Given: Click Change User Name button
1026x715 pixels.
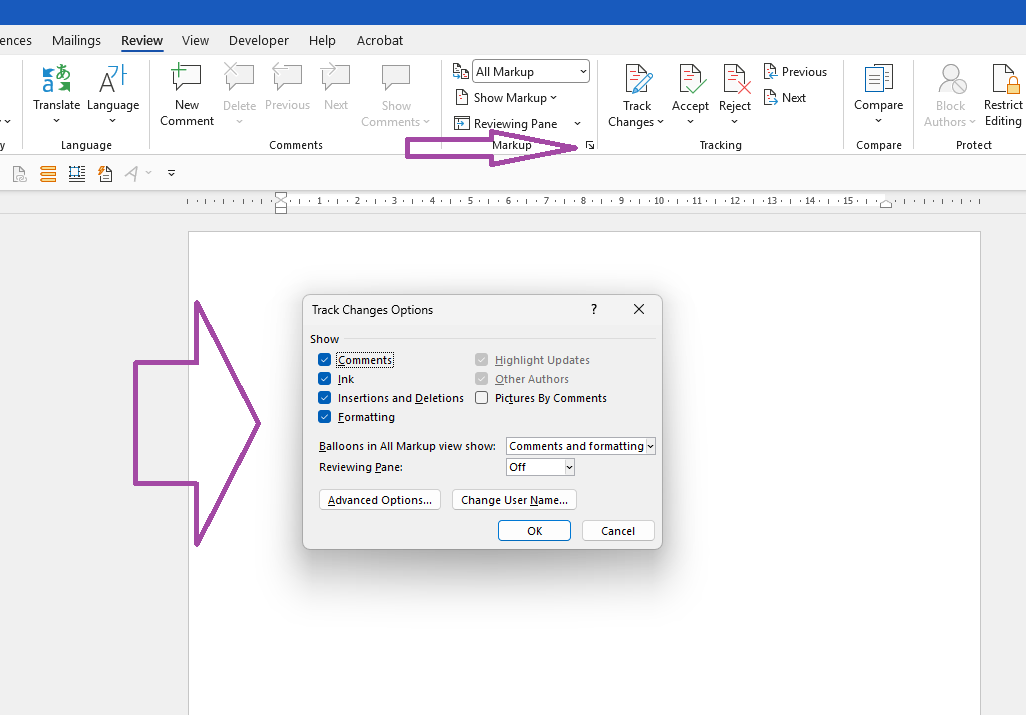Looking at the screenshot, I should 514,500.
